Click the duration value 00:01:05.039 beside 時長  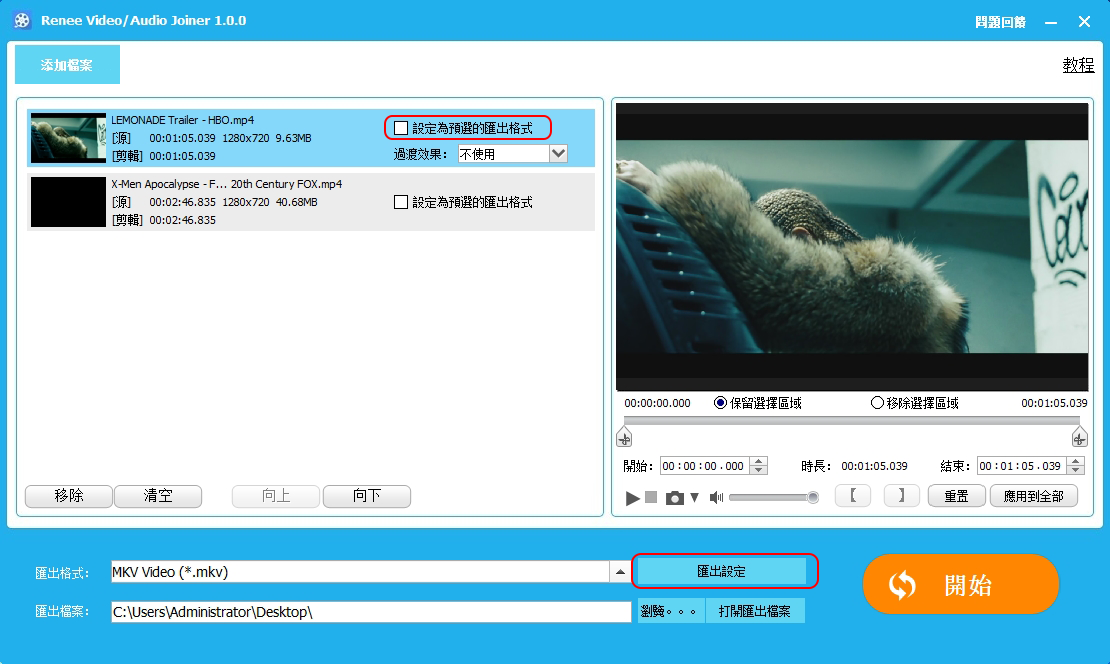click(874, 466)
